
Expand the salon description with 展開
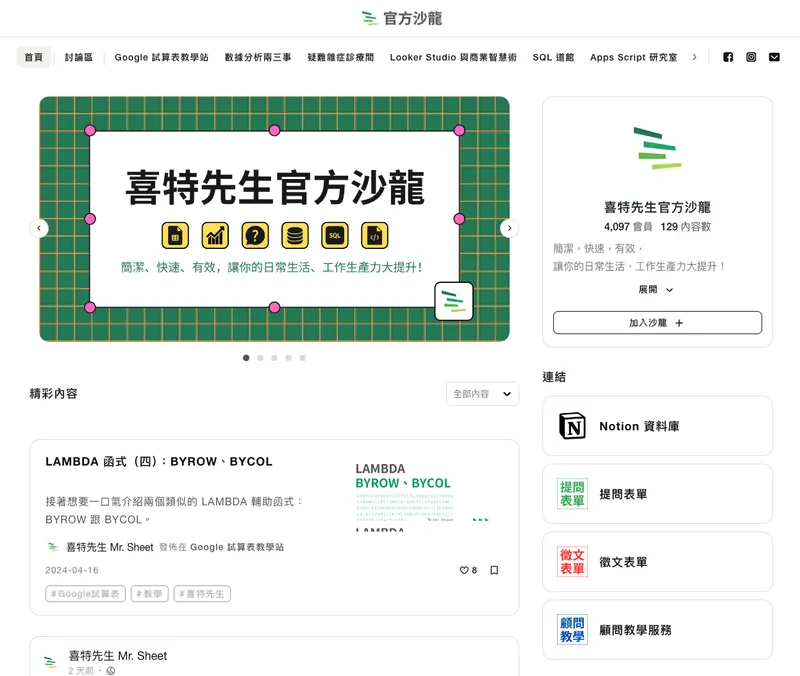(x=656, y=289)
